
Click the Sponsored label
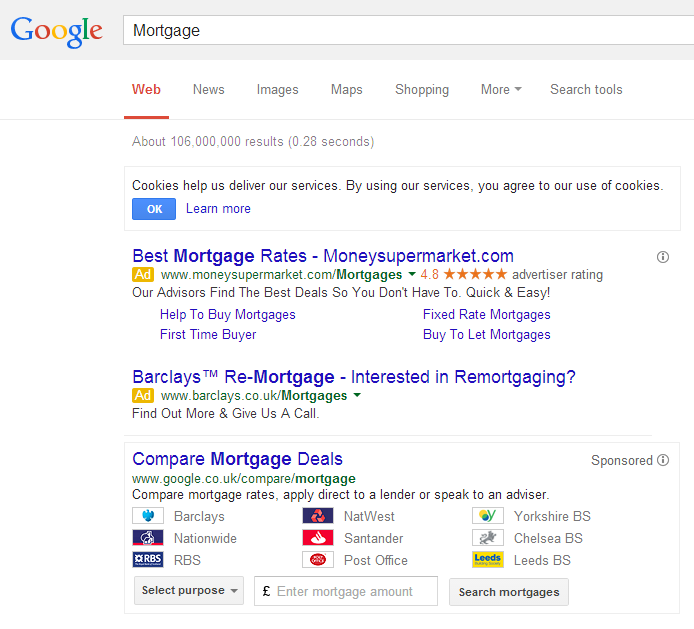coord(622,460)
